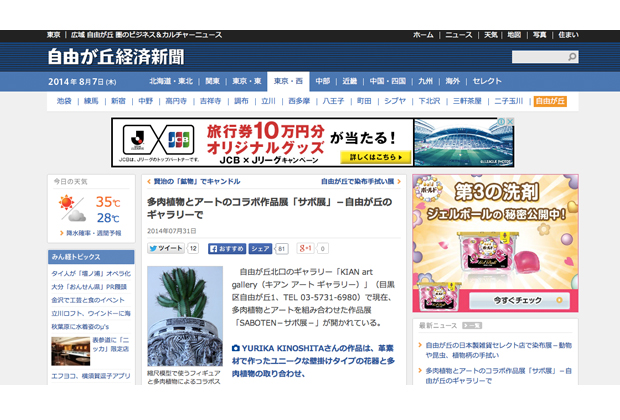This screenshot has width=620, height=420.
Task: Click the Google +1 button
Action: (306, 248)
